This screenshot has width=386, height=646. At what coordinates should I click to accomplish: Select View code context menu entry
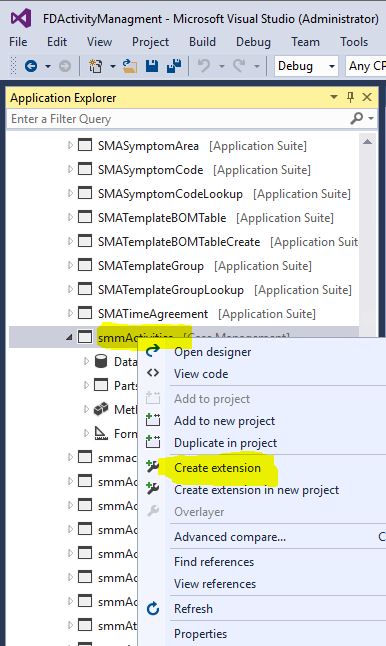pyautogui.click(x=201, y=374)
